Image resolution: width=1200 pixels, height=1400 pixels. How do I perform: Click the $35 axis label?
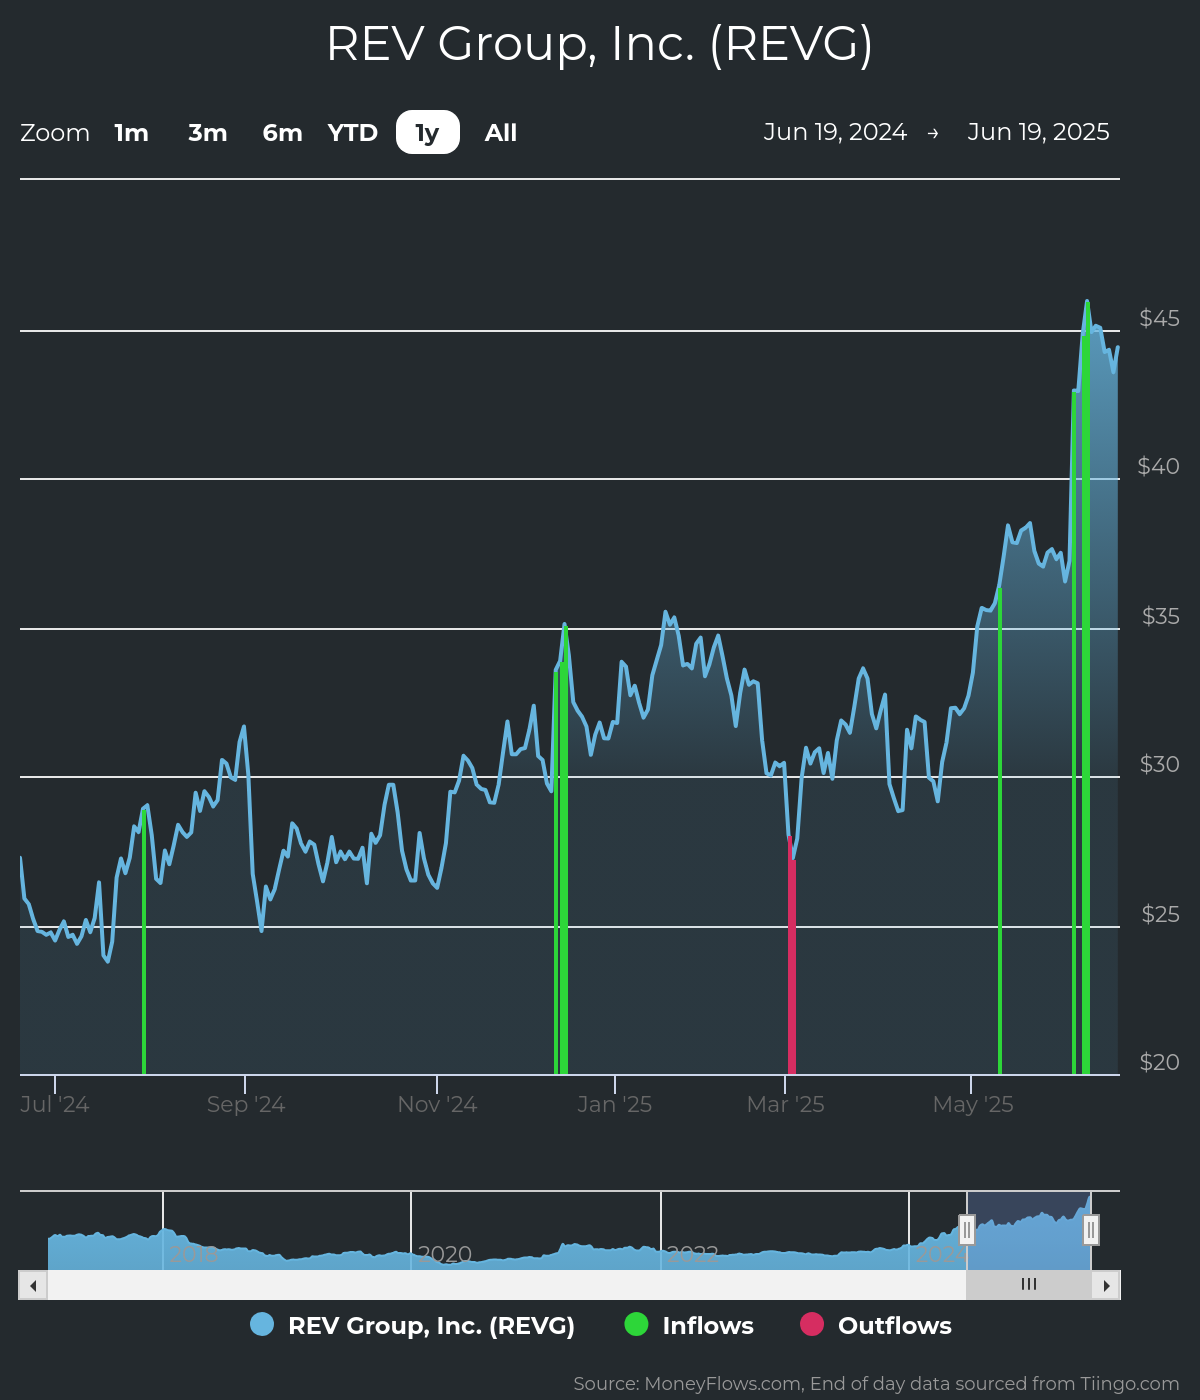tap(1160, 616)
